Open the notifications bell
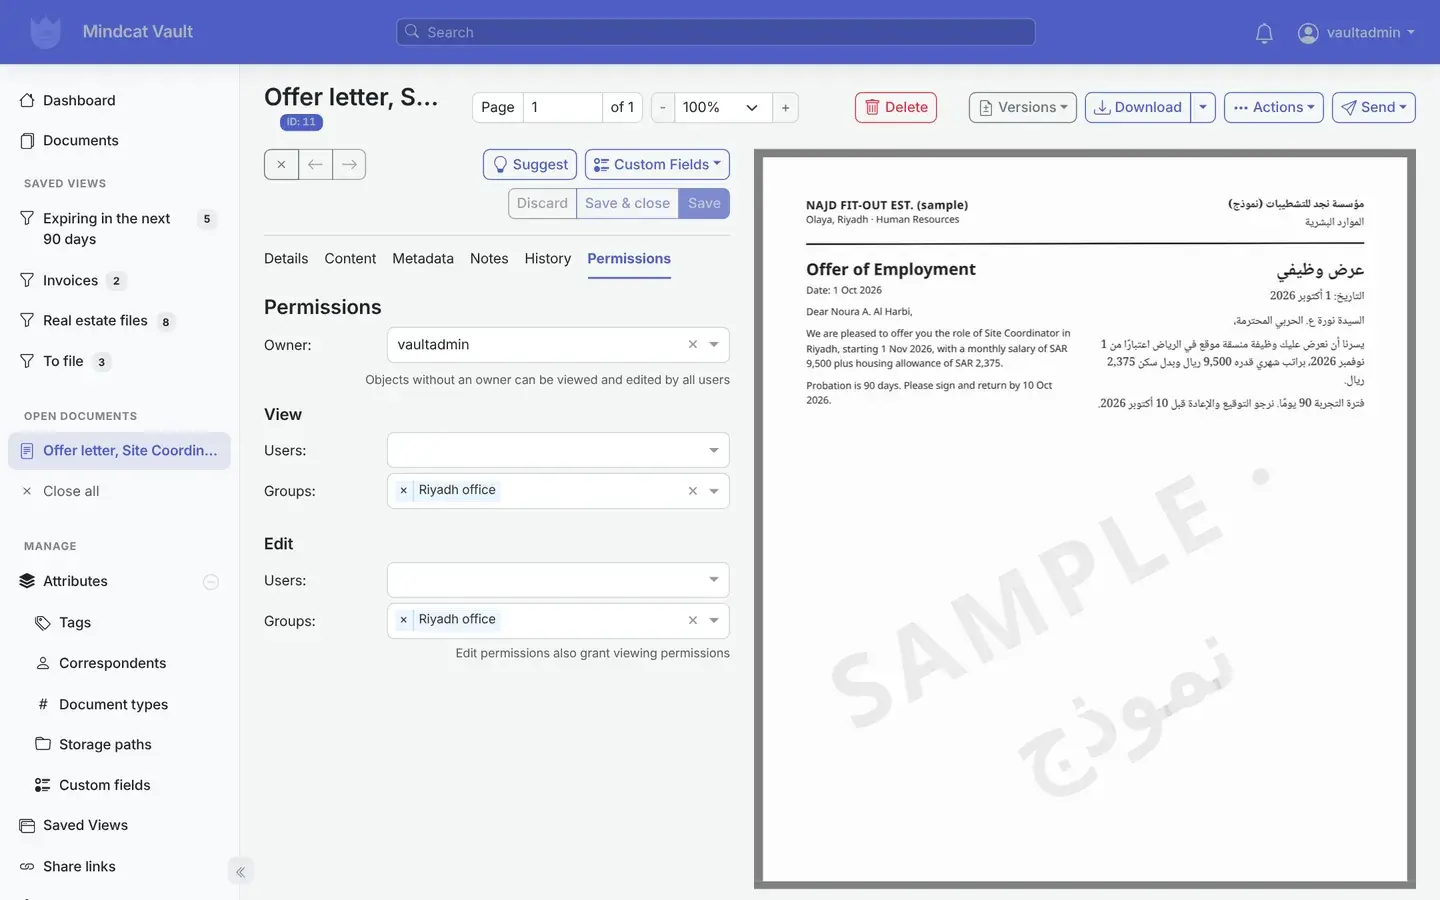Screen dimensions: 1440x900 1264,33
